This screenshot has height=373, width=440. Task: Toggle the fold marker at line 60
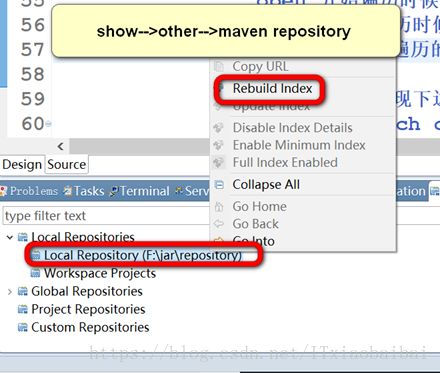49,124
